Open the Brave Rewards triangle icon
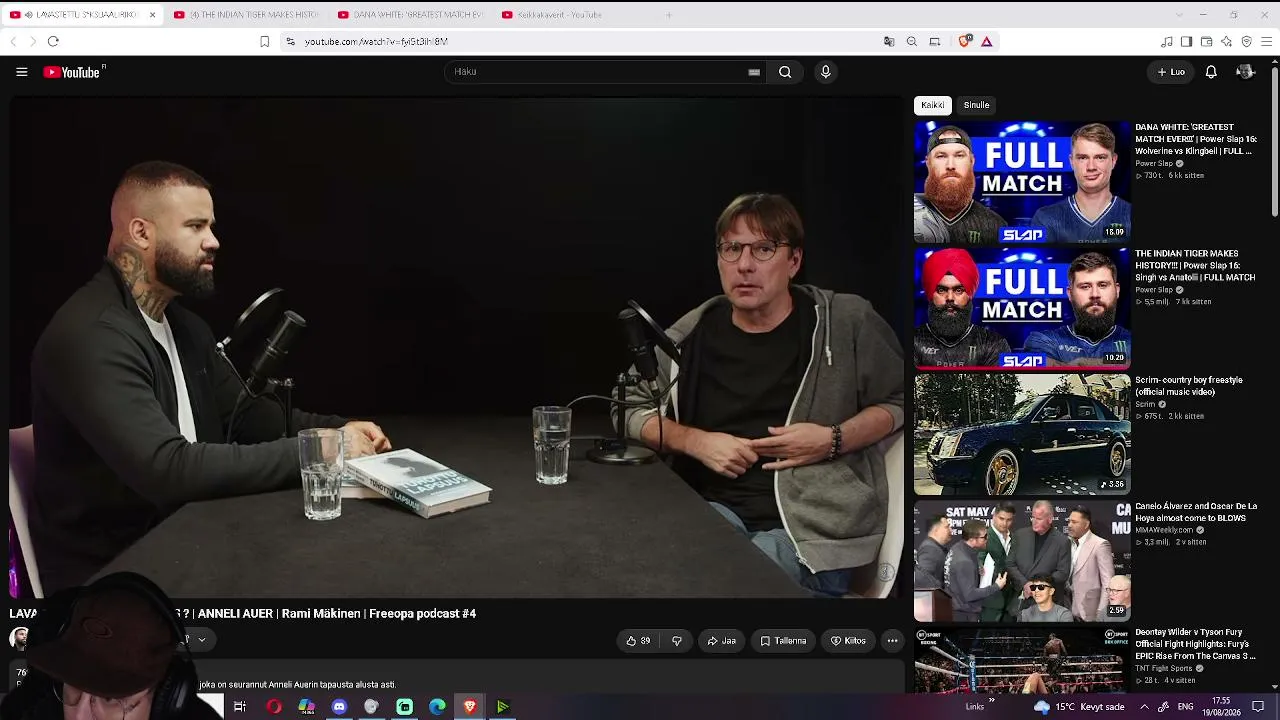The height and width of the screenshot is (720, 1280). pyautogui.click(x=986, y=41)
